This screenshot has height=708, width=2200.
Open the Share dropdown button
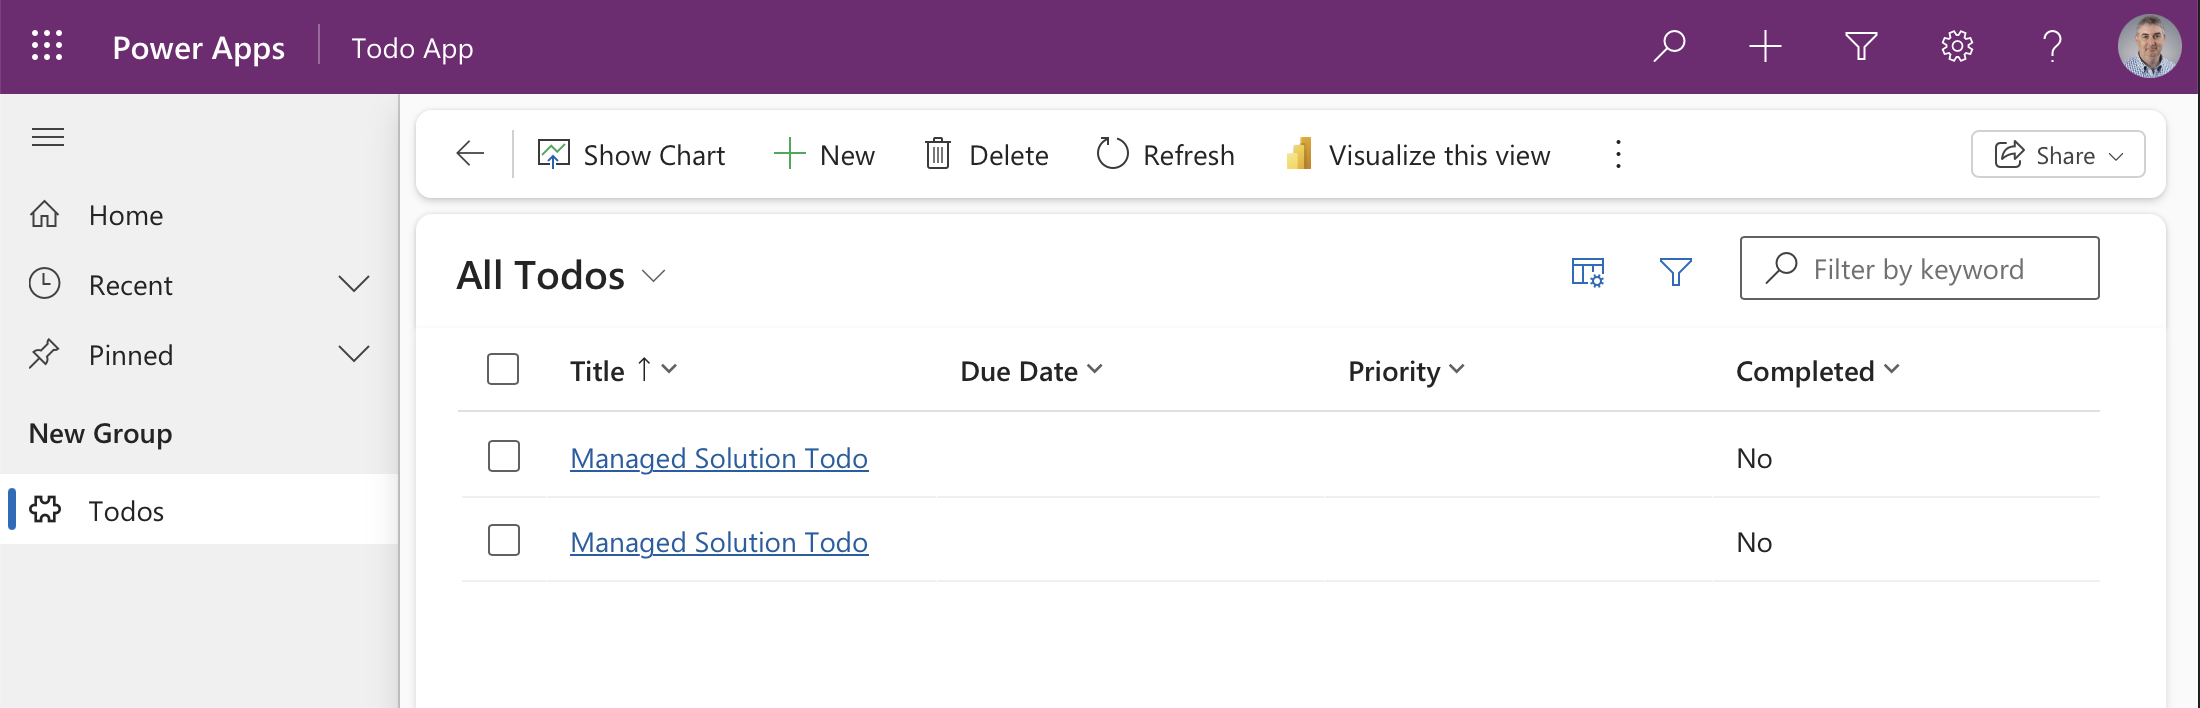click(x=2058, y=155)
